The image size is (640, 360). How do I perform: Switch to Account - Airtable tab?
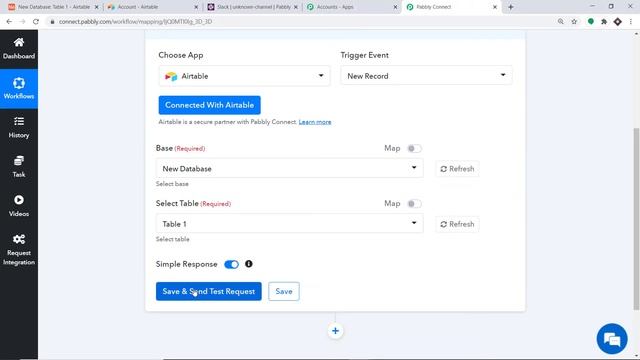[151, 7]
